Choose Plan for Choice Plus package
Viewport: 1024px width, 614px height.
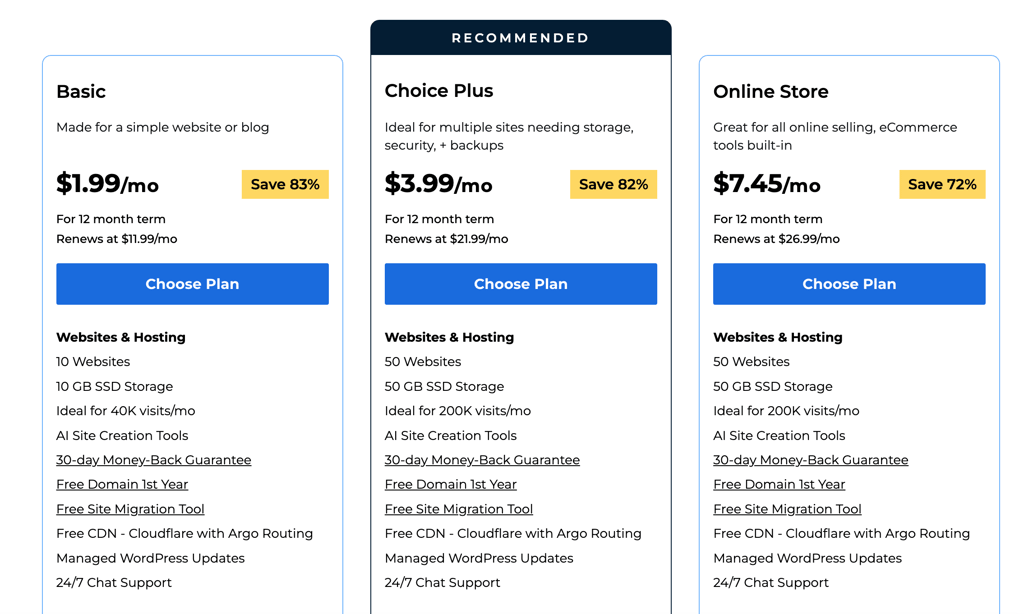(x=520, y=283)
